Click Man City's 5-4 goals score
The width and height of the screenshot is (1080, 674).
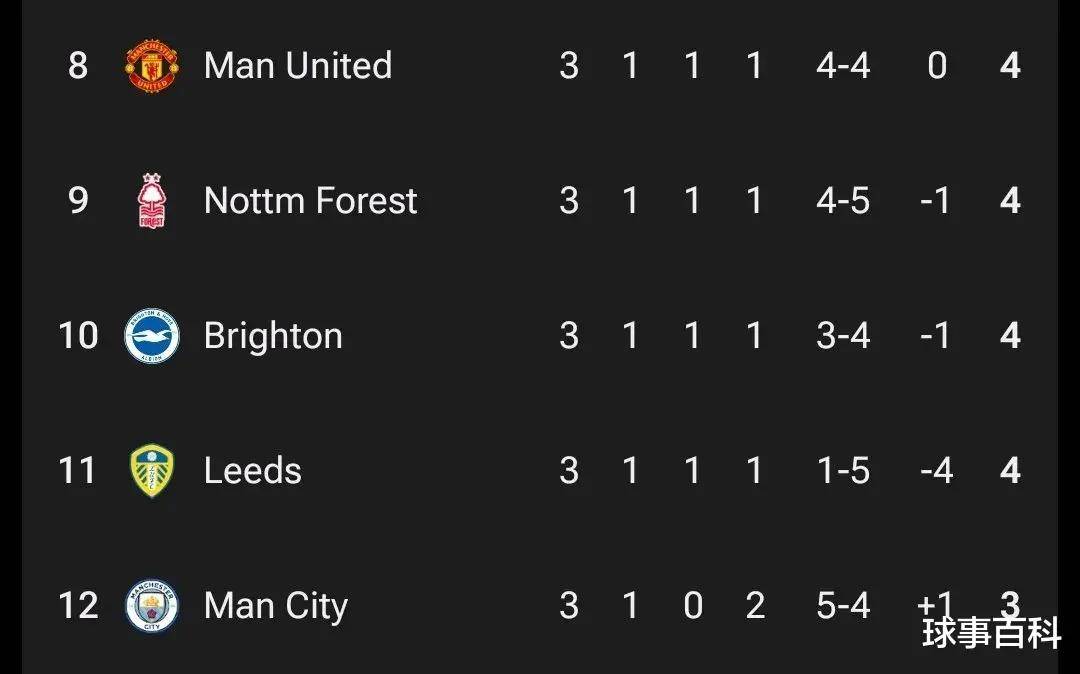click(842, 606)
